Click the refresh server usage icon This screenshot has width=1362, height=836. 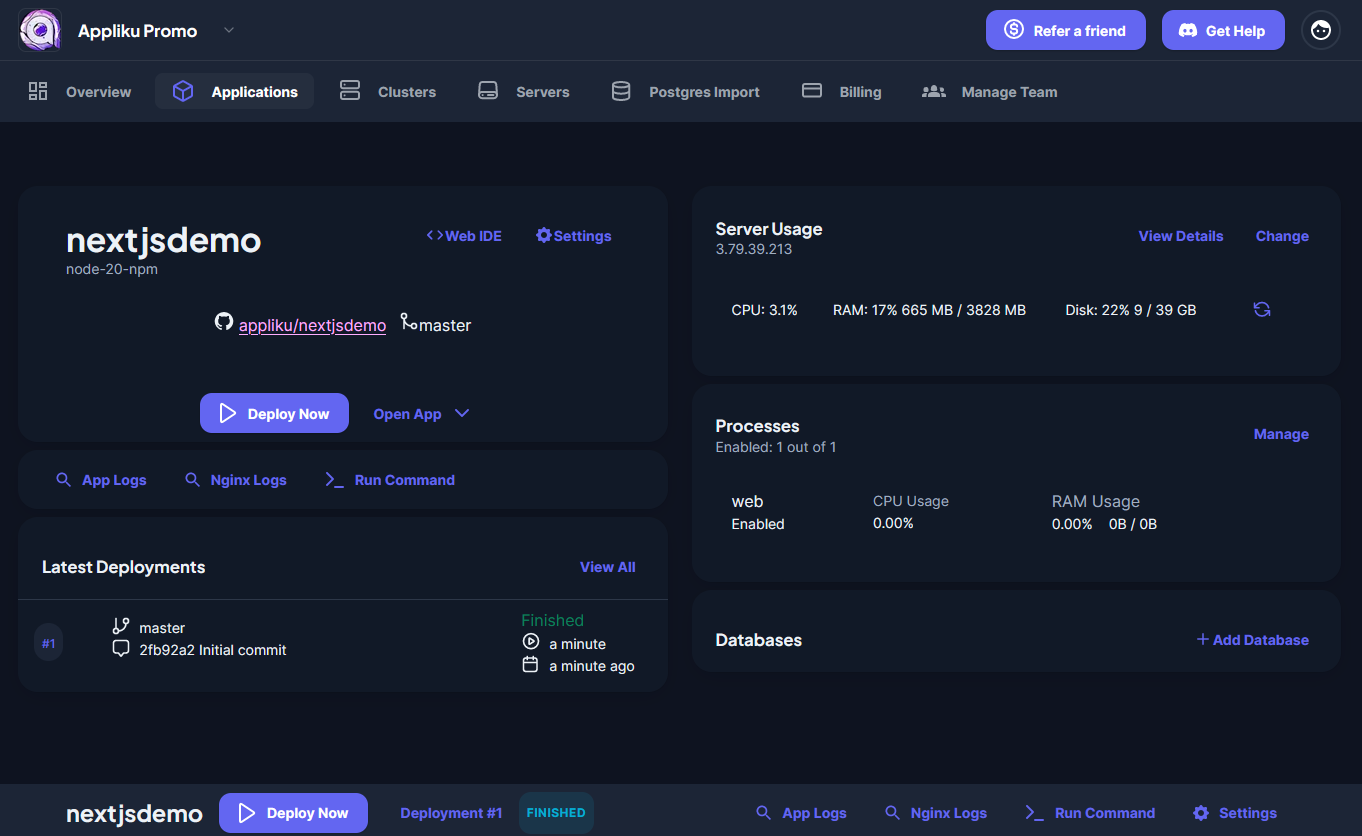pos(1262,310)
